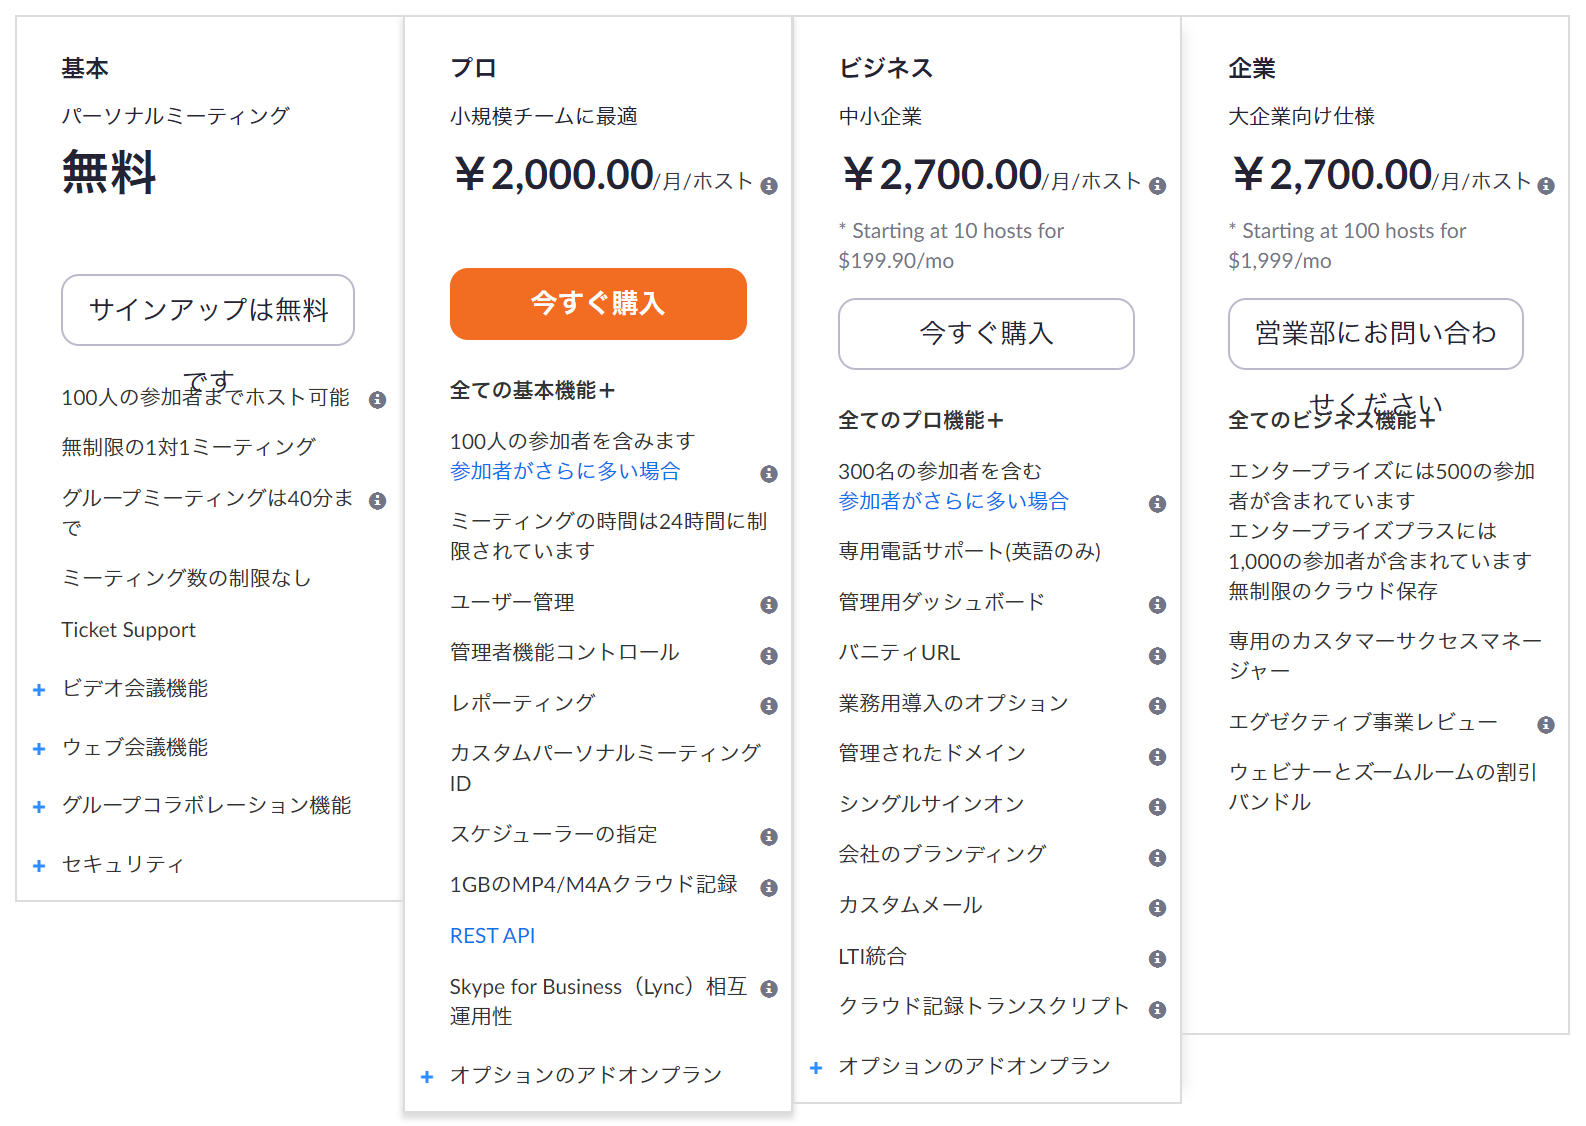Viewport: 1586px width, 1126px height.
Task: Click info icon beside シングルサインオン
Action: (x=1157, y=807)
